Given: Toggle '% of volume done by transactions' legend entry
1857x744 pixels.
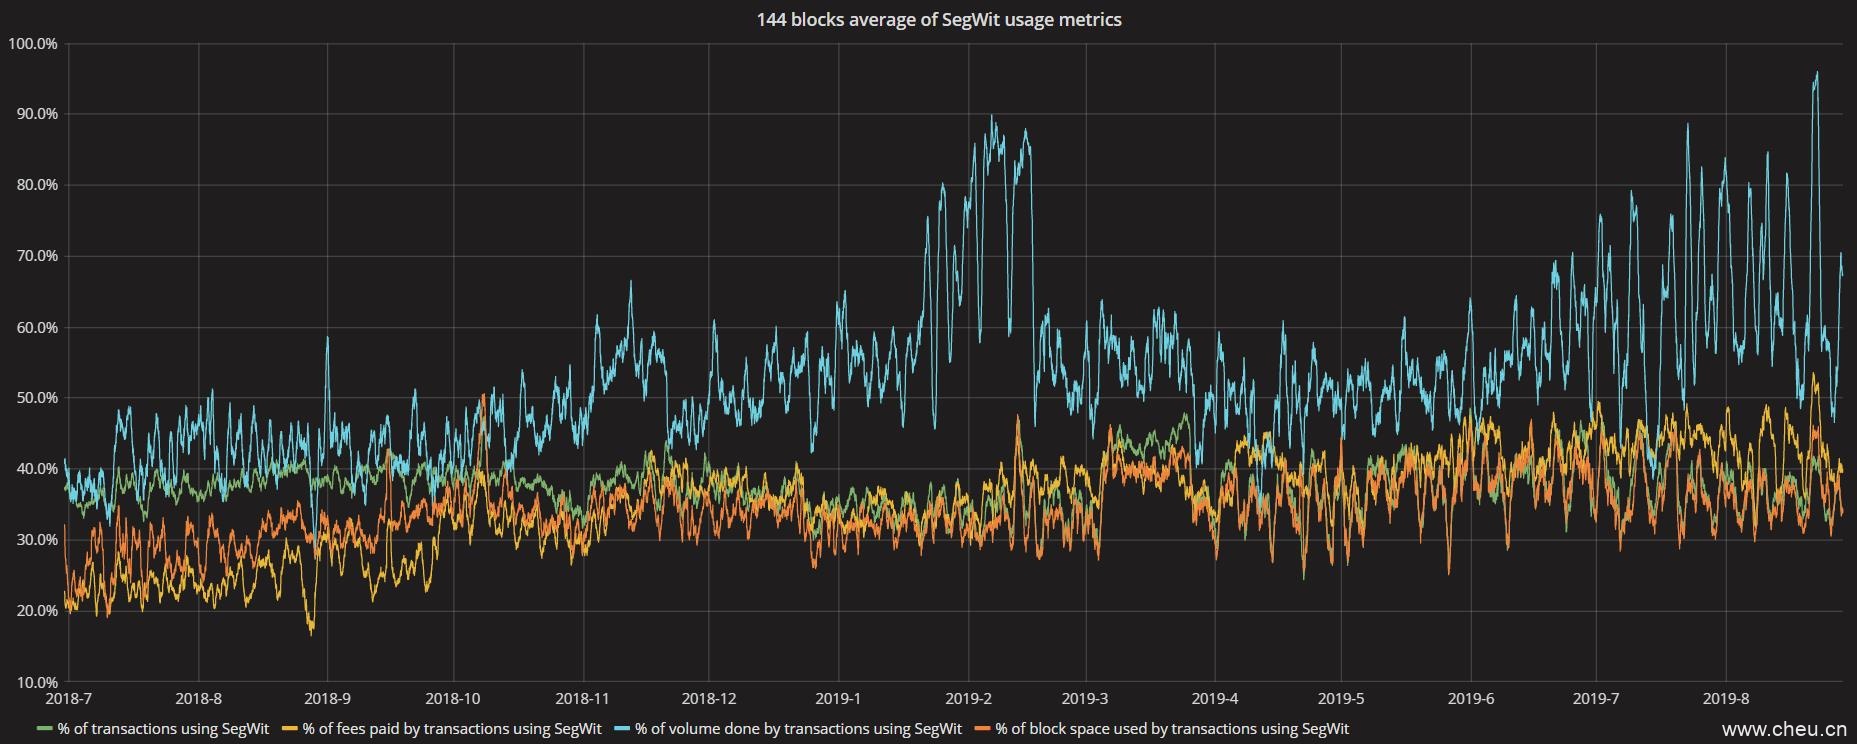Looking at the screenshot, I should pyautogui.click(x=798, y=729).
